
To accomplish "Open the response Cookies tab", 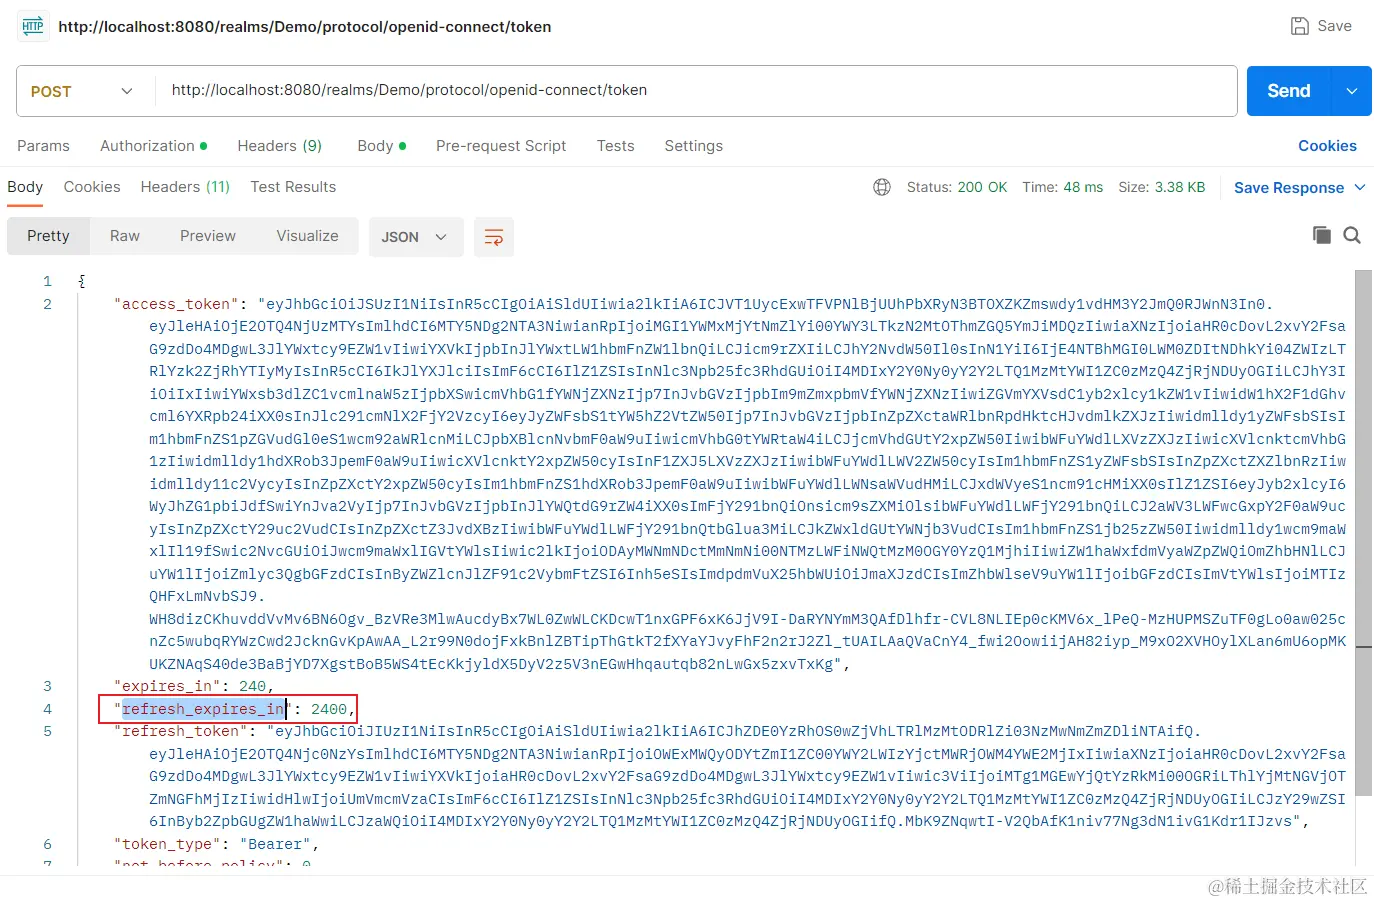I will [92, 187].
